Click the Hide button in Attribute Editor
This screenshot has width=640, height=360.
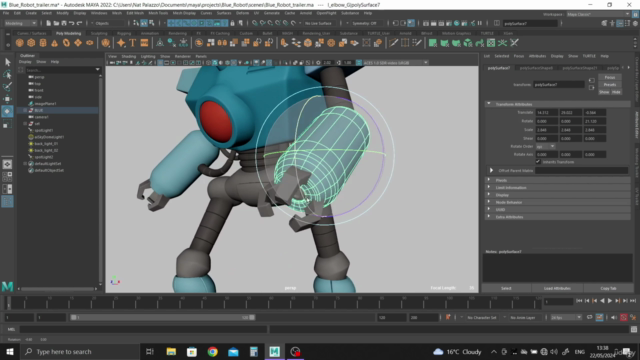(616, 92)
